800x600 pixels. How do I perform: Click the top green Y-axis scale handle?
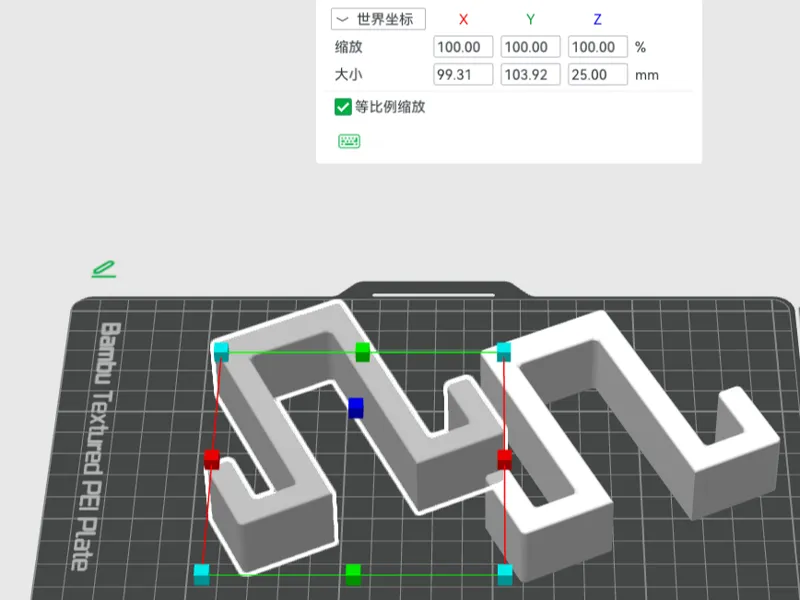[x=362, y=352]
